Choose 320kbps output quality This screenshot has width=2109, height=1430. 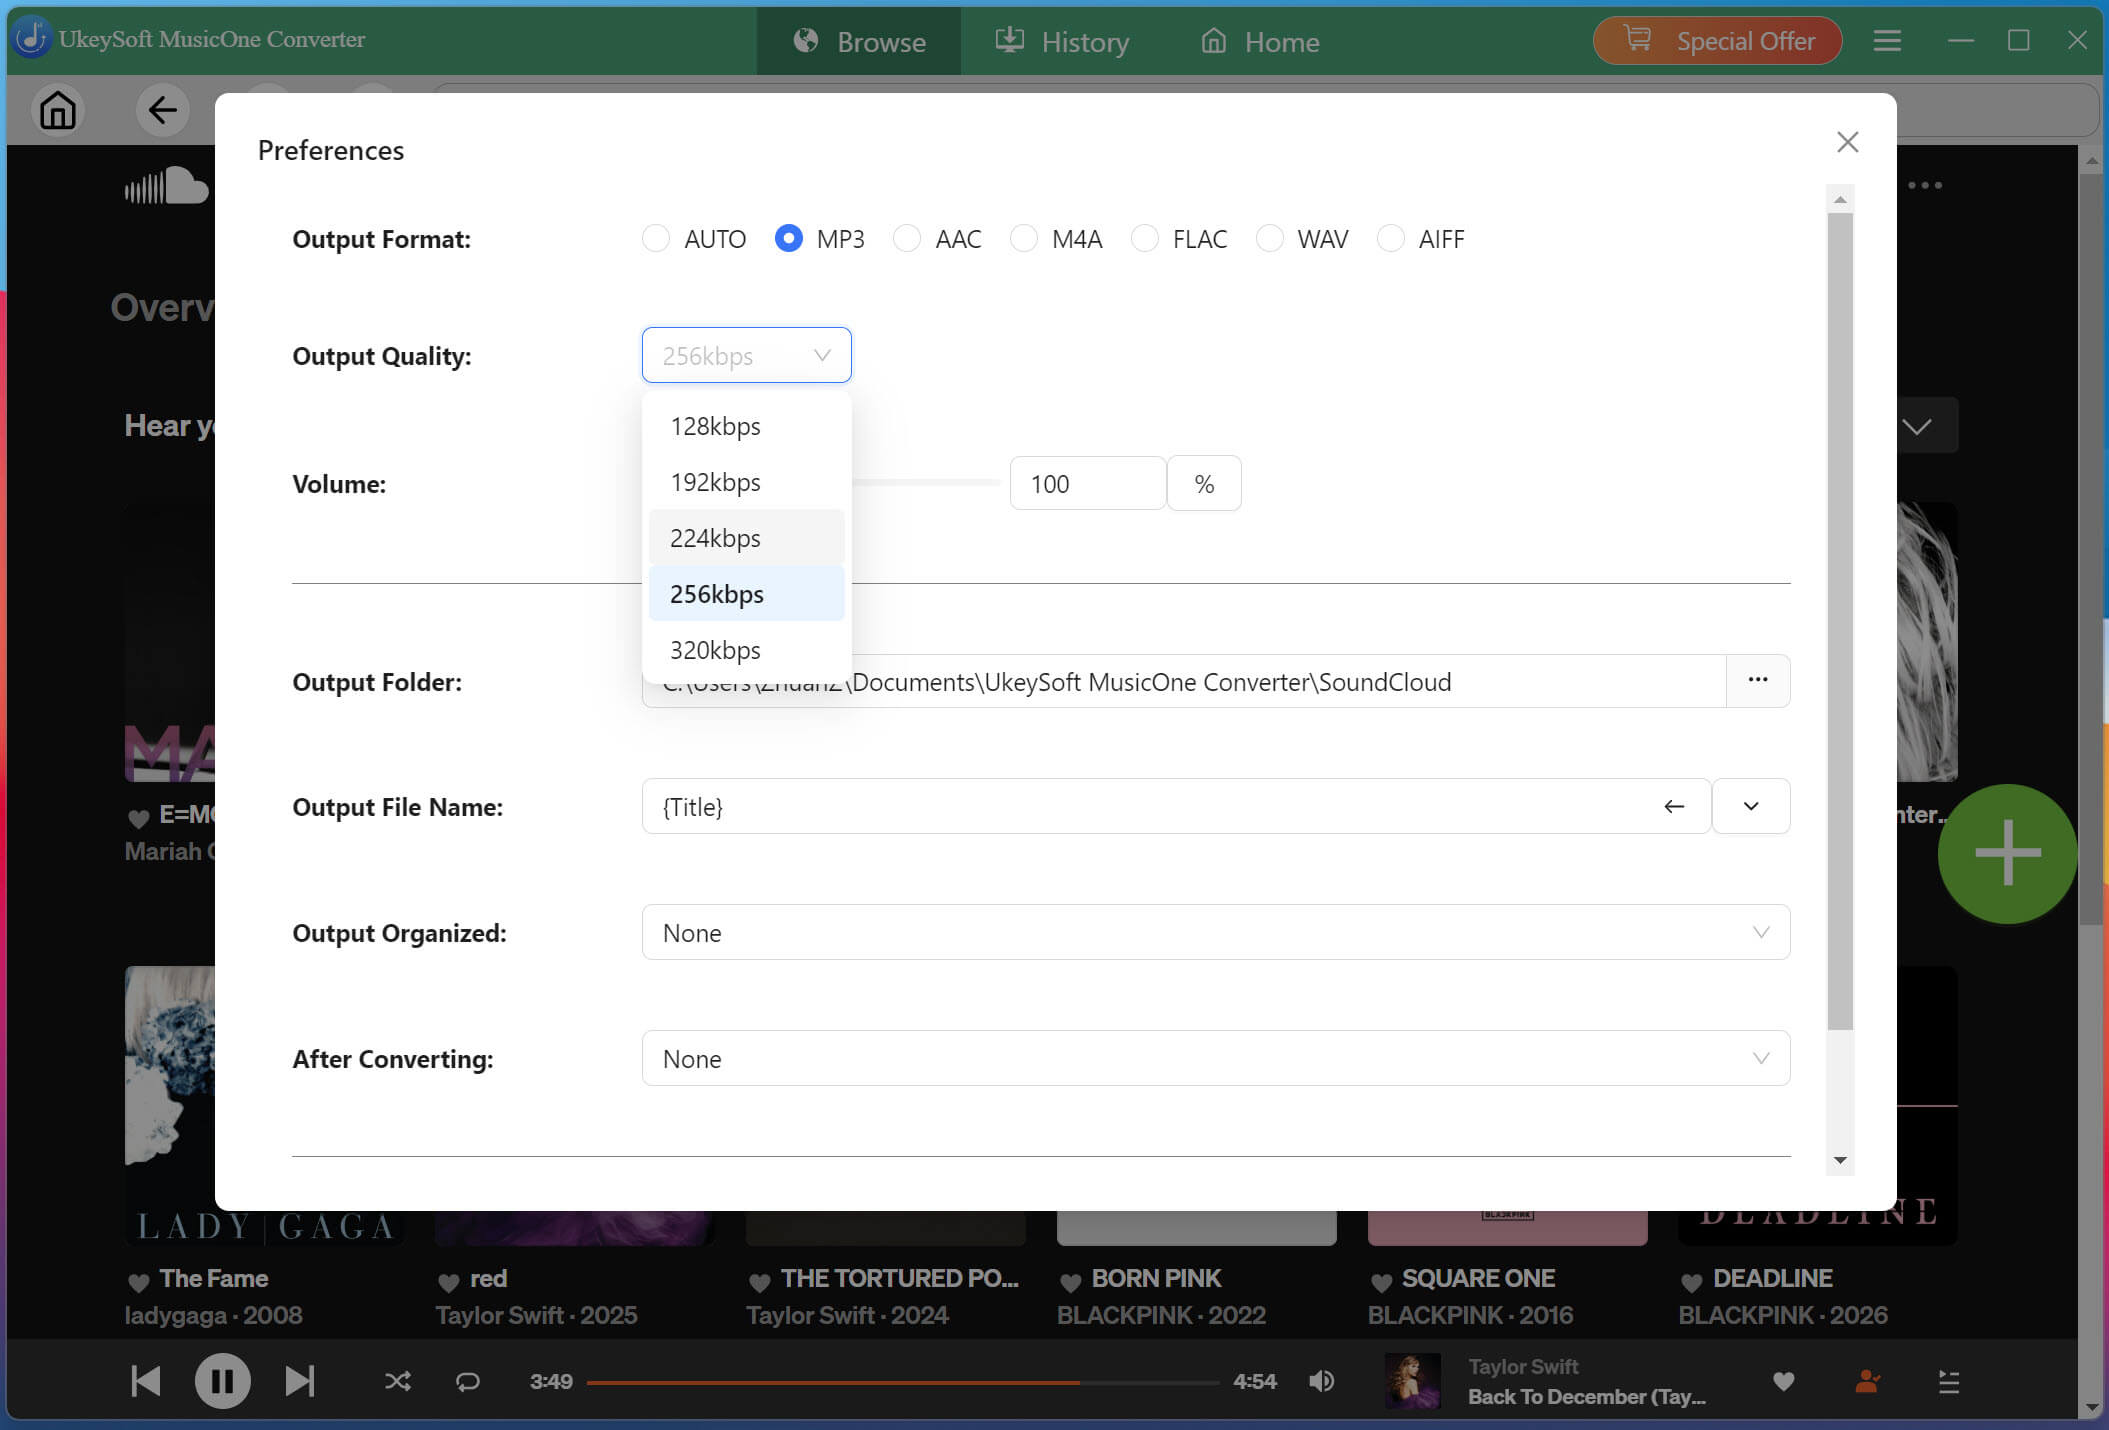click(x=747, y=650)
